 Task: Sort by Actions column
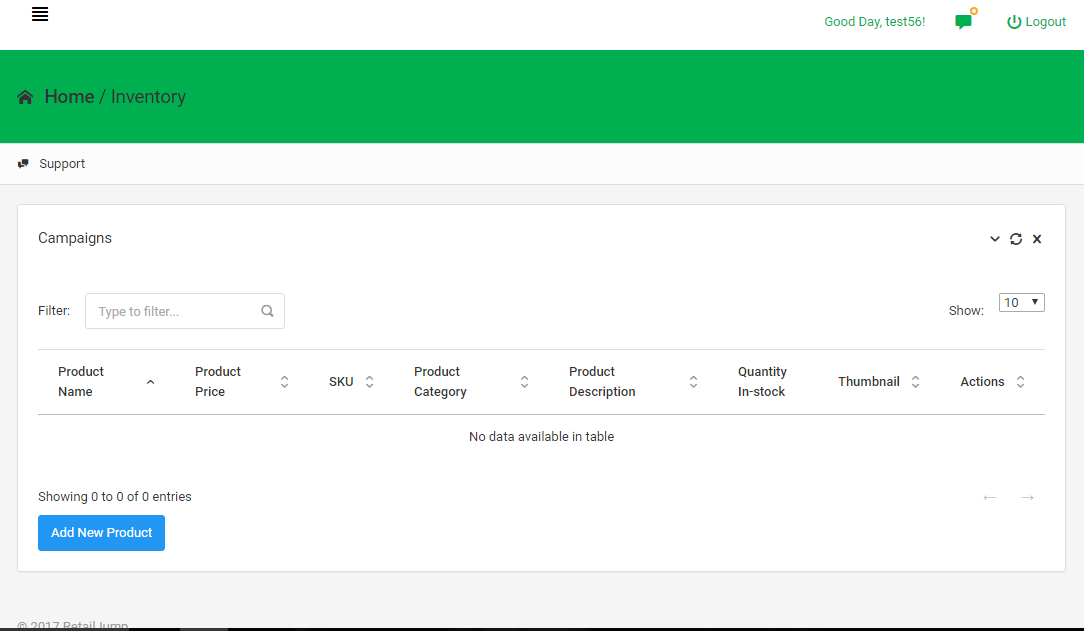992,382
